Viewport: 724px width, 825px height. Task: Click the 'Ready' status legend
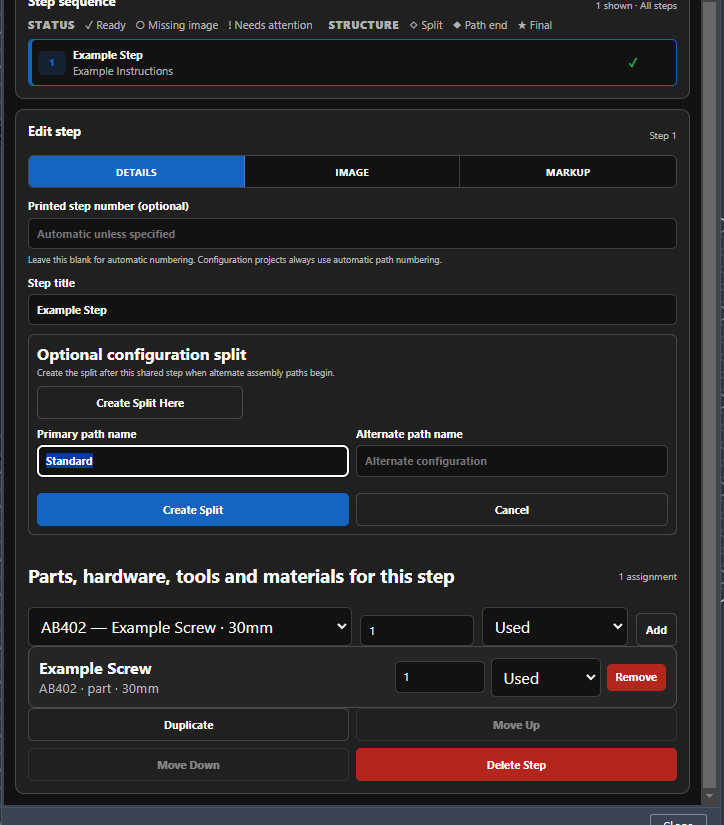105,25
